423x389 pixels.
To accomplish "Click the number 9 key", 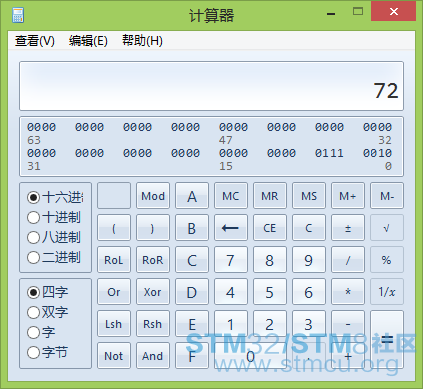I will click(x=309, y=260).
